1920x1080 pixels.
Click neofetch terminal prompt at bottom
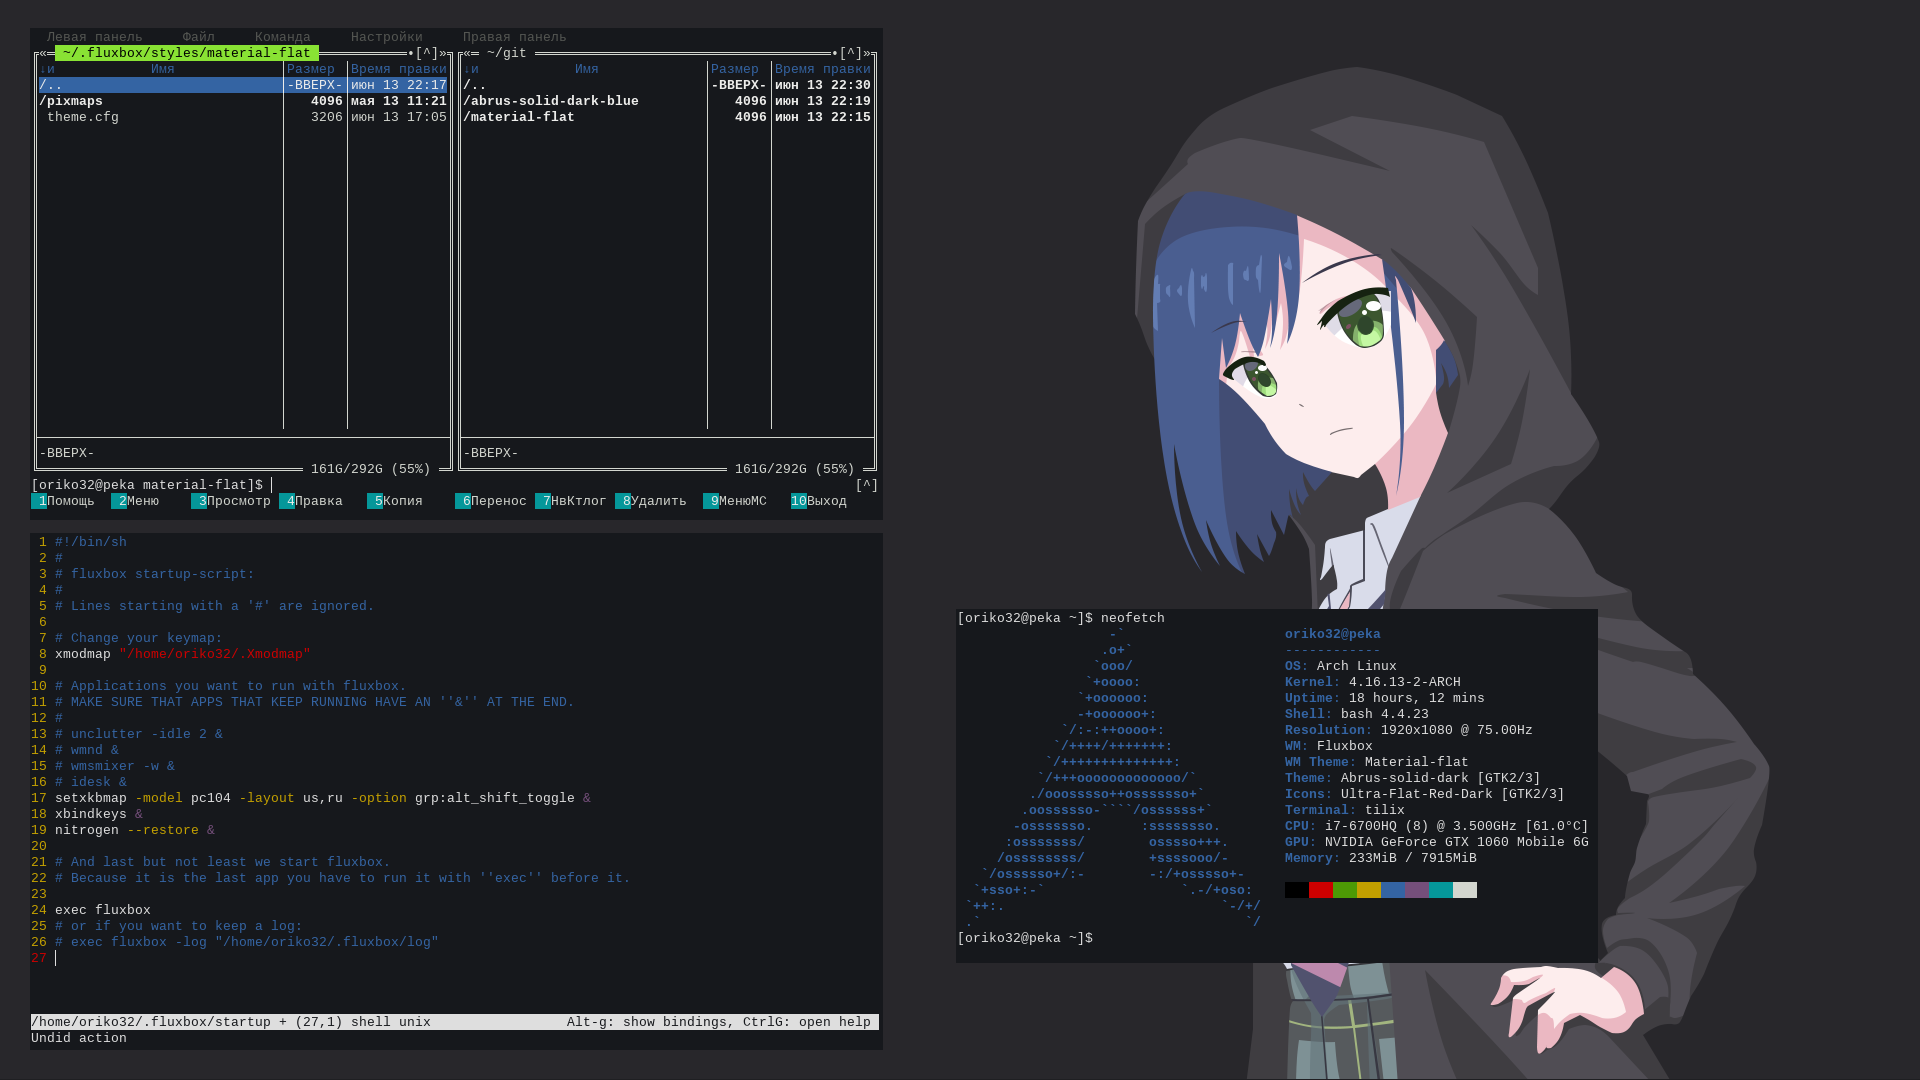click(x=1025, y=938)
